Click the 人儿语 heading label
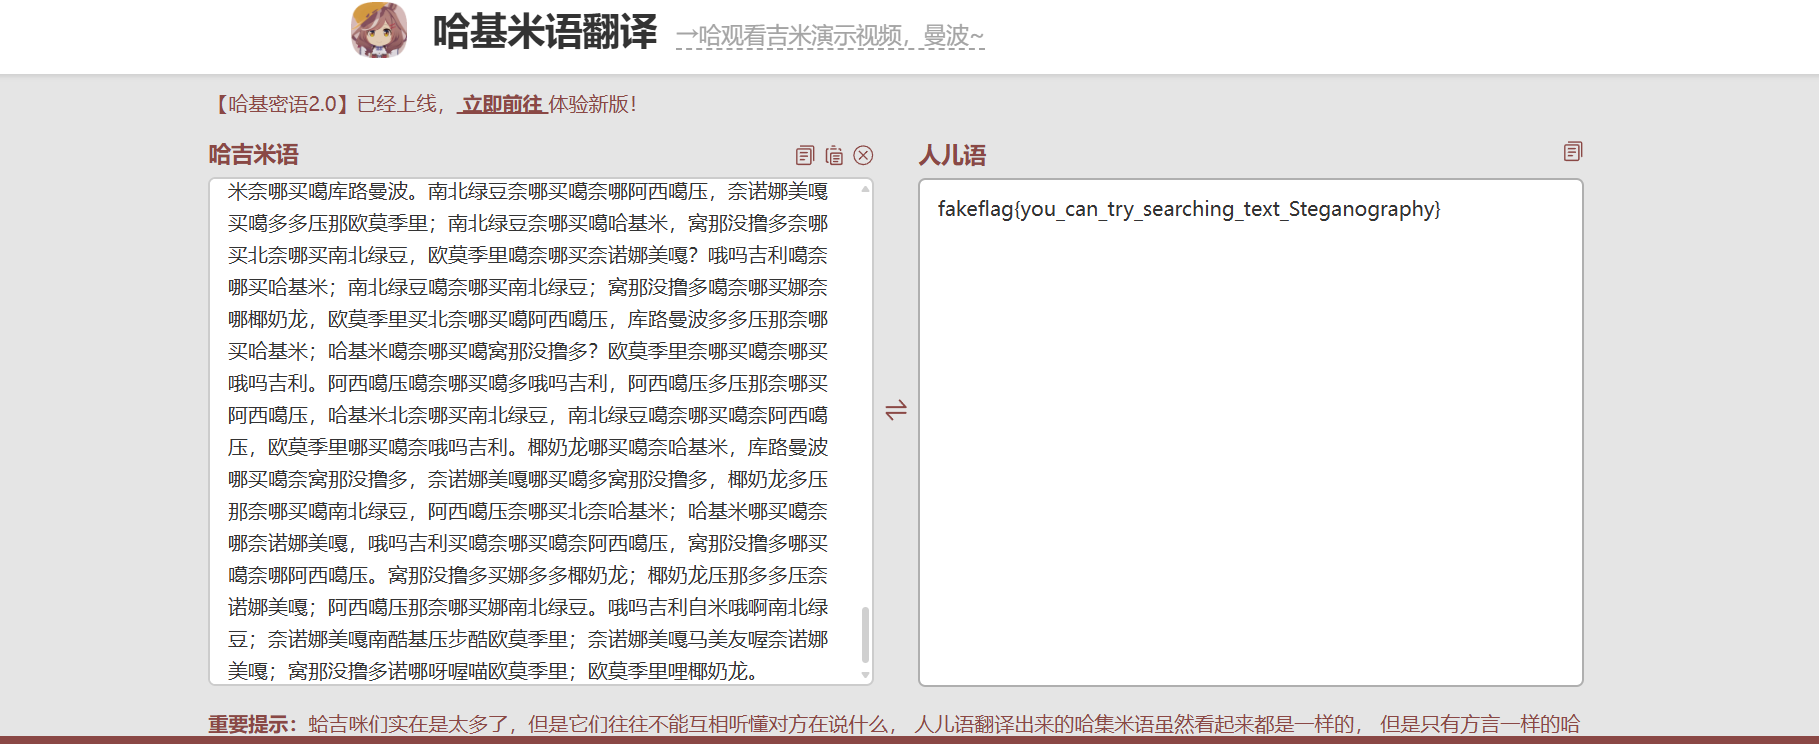The image size is (1819, 744). [952, 155]
